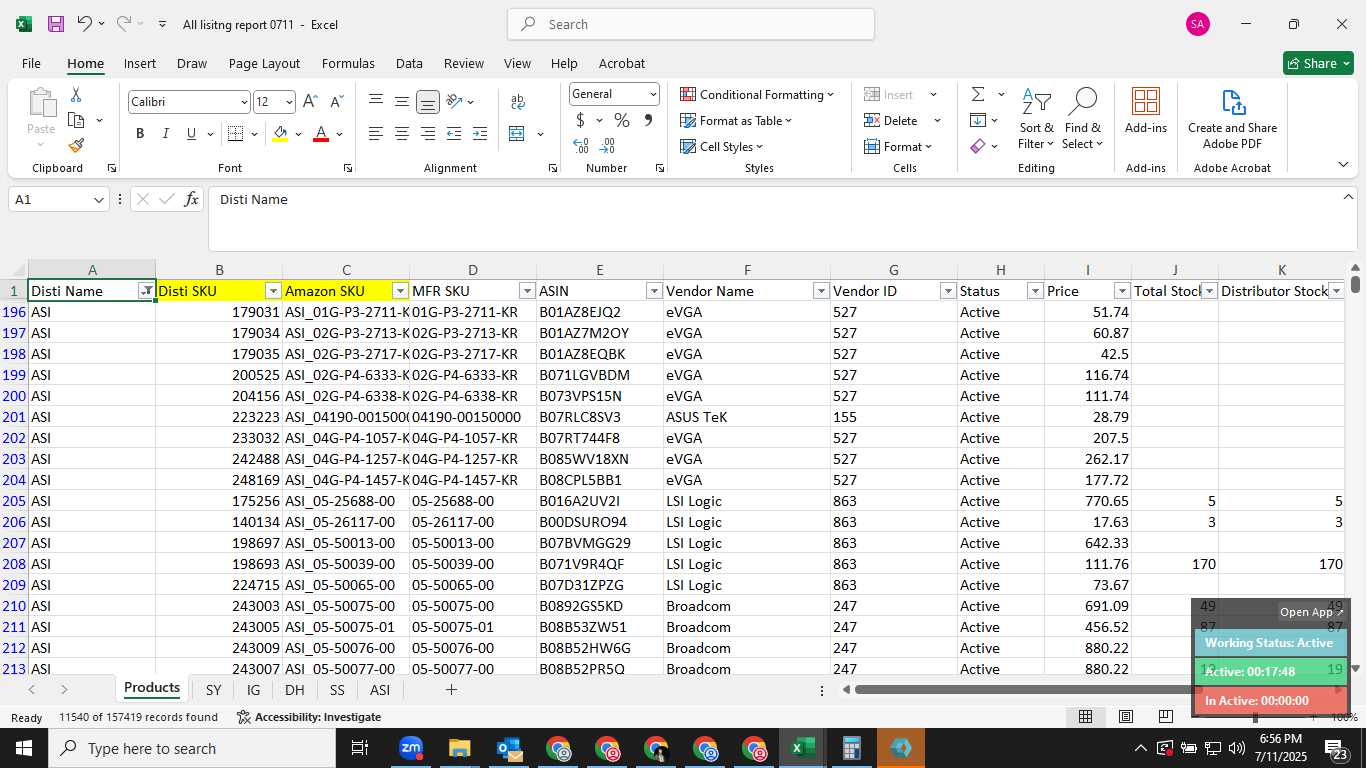Open Calculator from the taskbar
Image resolution: width=1366 pixels, height=768 pixels.
pyautogui.click(x=852, y=748)
